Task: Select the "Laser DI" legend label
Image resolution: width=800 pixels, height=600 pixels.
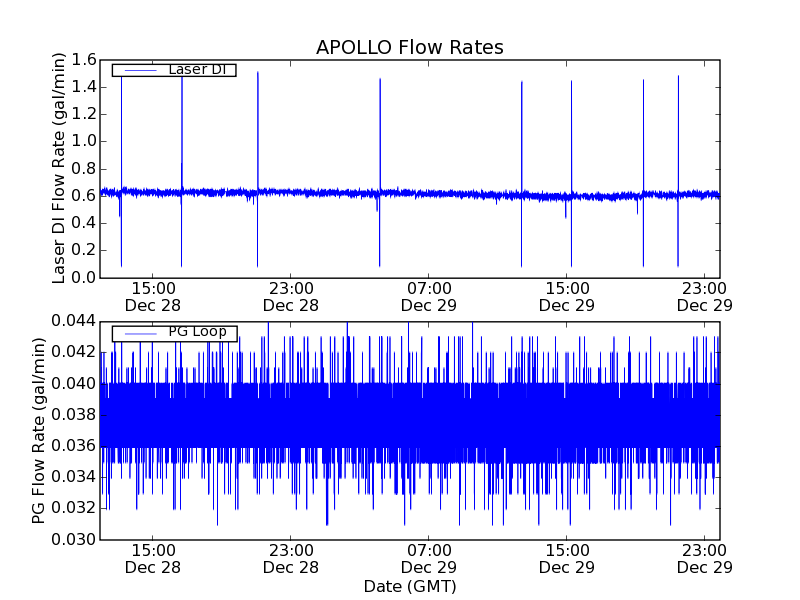Action: click(197, 69)
